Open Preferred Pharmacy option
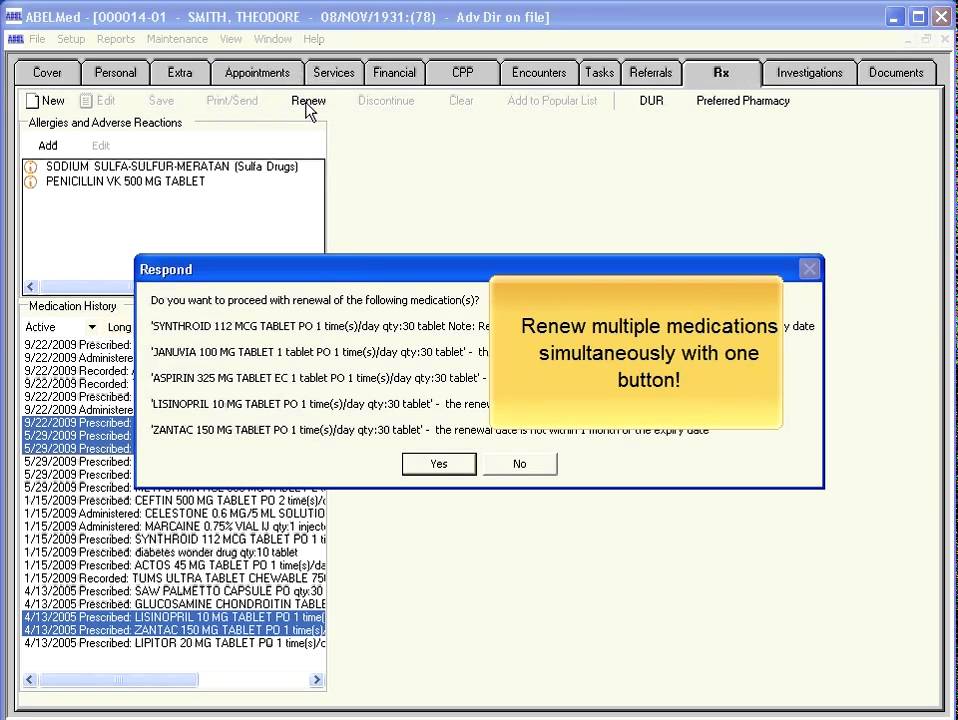Viewport: 958px width, 720px height. click(743, 101)
